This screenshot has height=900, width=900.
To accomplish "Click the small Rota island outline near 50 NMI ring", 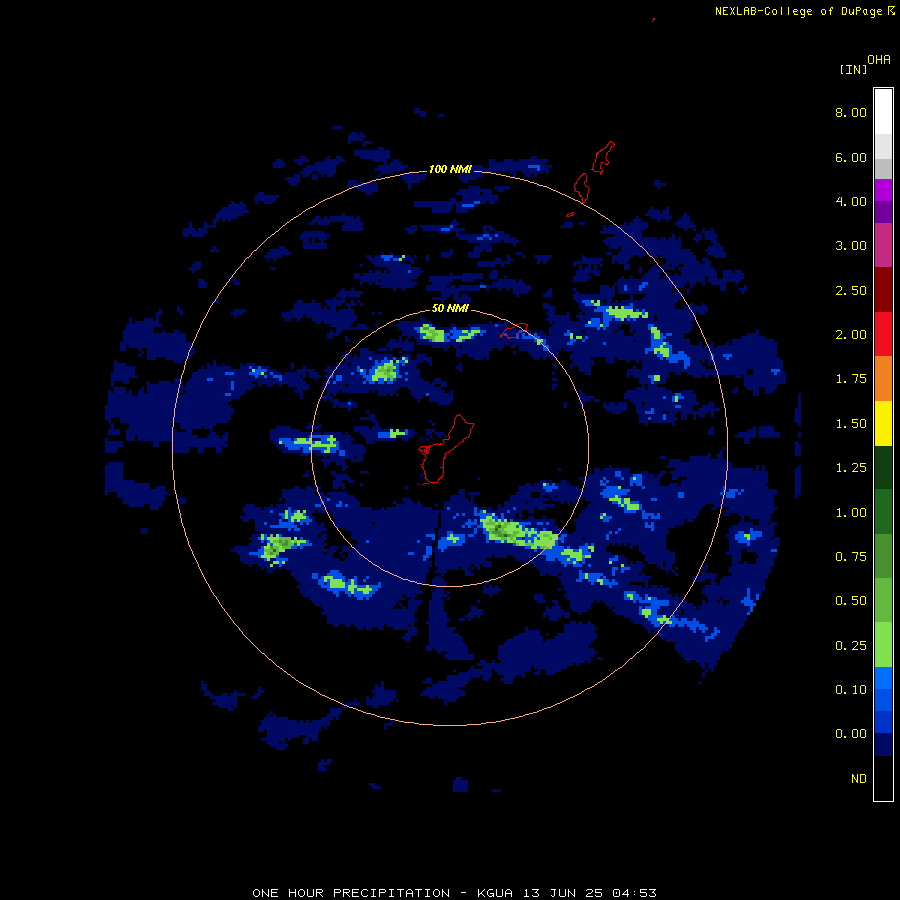I will [x=514, y=331].
